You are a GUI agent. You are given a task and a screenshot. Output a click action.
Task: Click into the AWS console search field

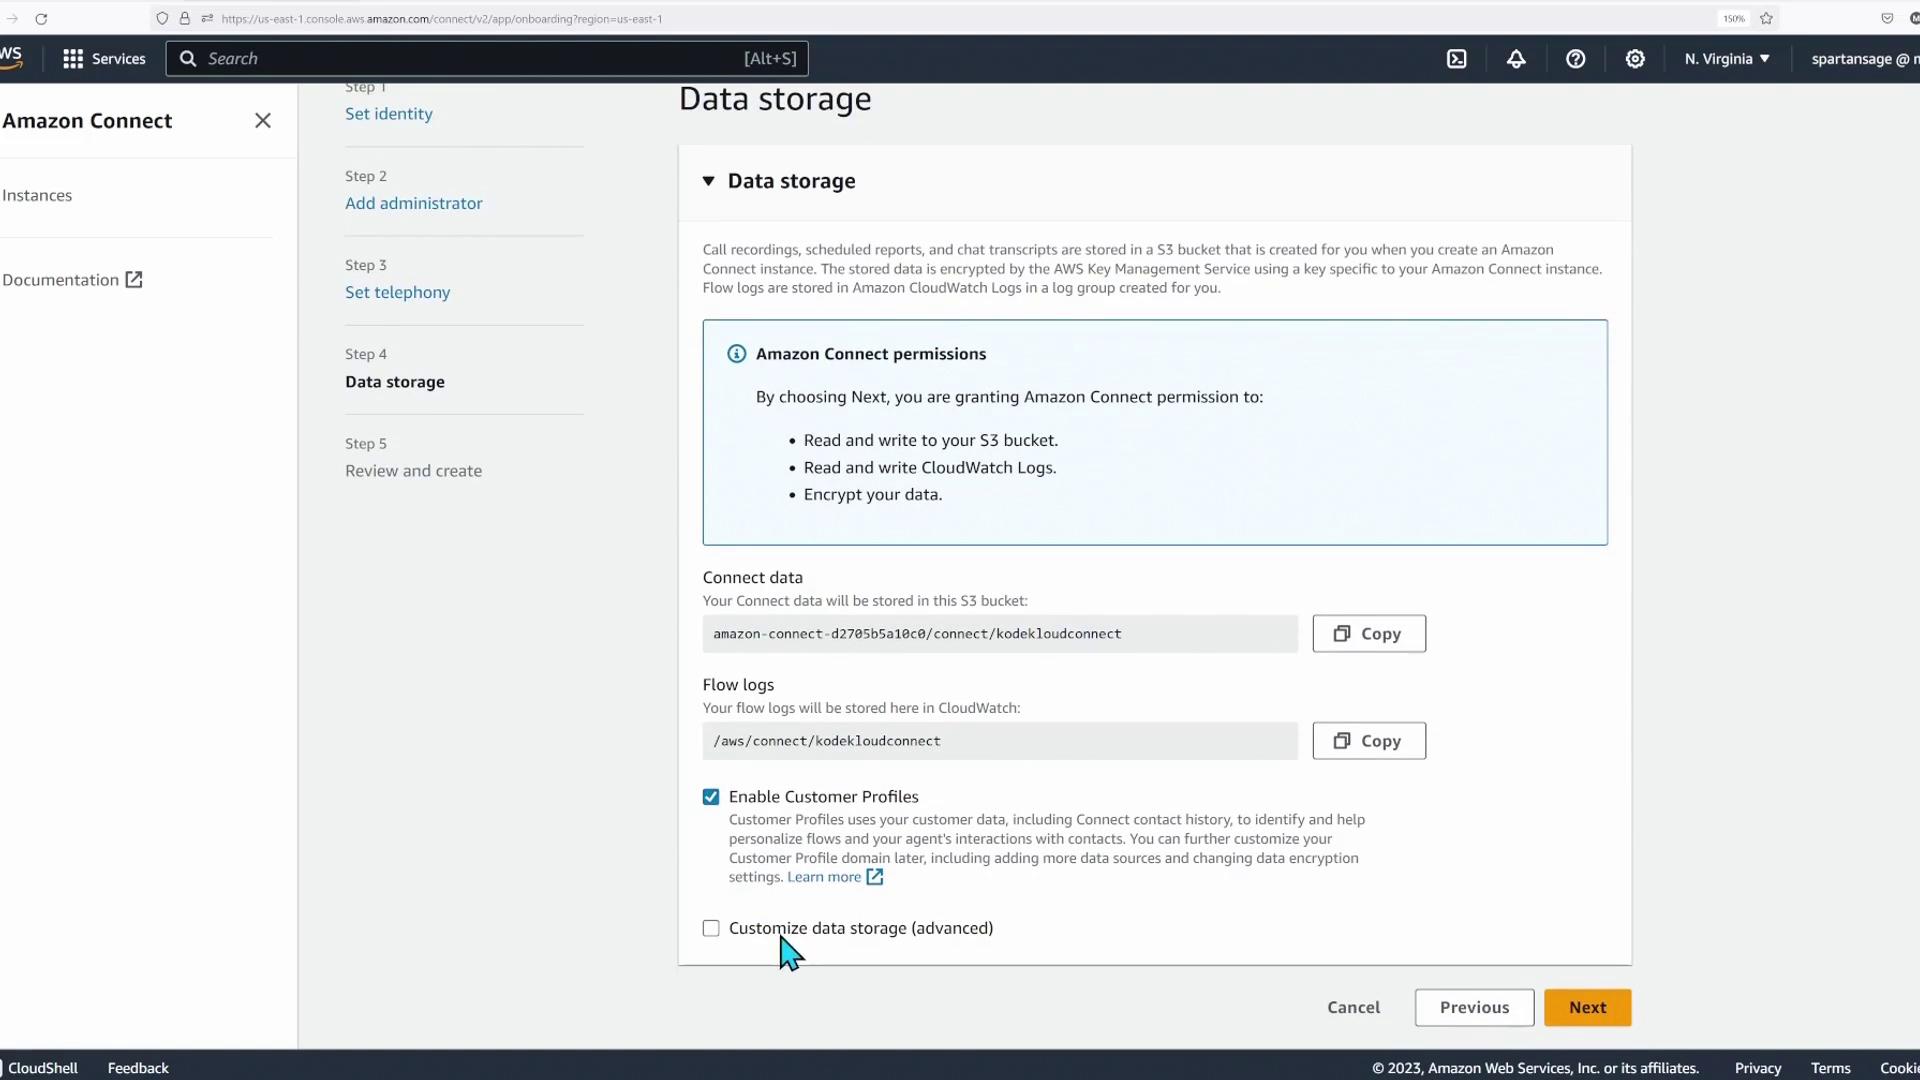pyautogui.click(x=470, y=59)
